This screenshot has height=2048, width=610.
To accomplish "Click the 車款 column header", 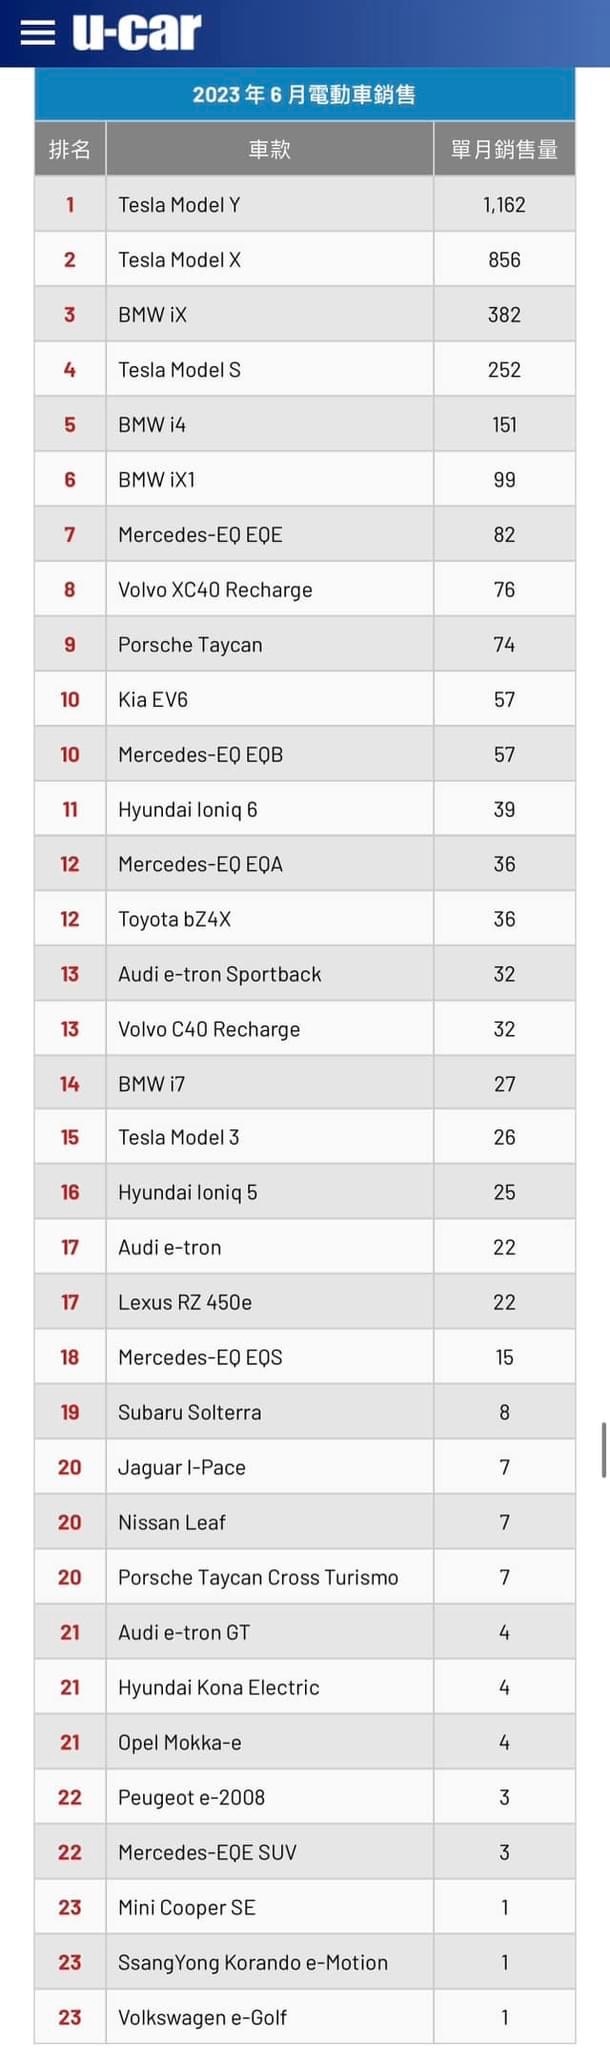I will pos(269,150).
